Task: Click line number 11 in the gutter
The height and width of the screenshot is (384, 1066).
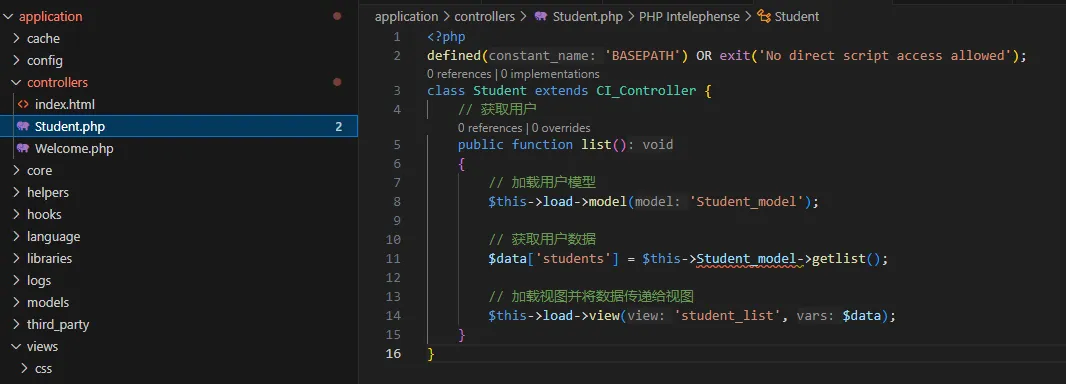Action: 393,259
